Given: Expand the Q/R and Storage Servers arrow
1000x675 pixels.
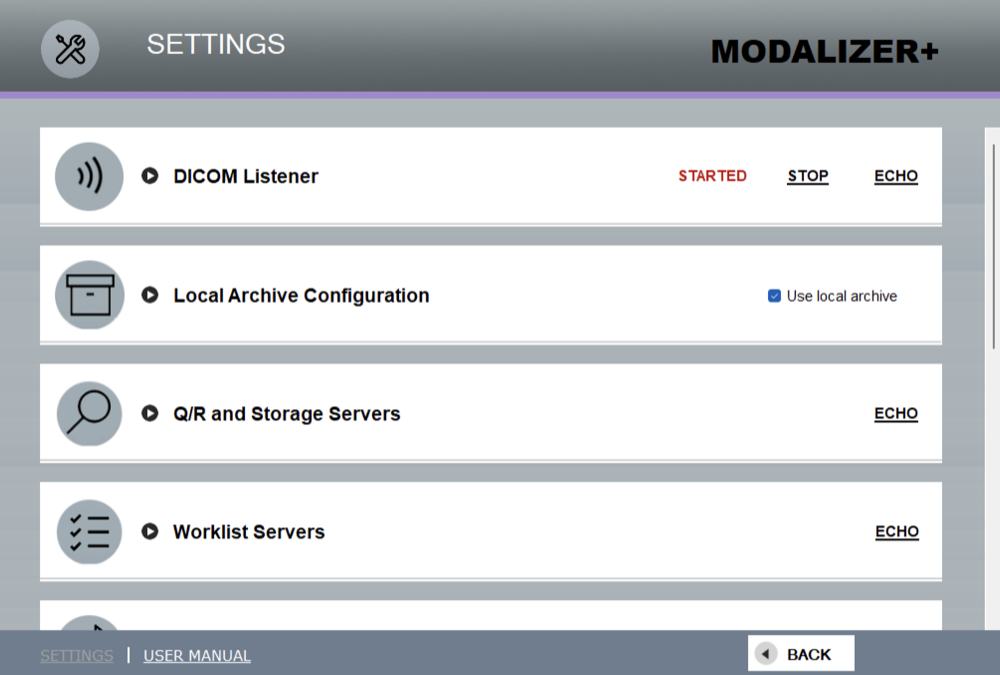Looking at the screenshot, I should click(150, 413).
